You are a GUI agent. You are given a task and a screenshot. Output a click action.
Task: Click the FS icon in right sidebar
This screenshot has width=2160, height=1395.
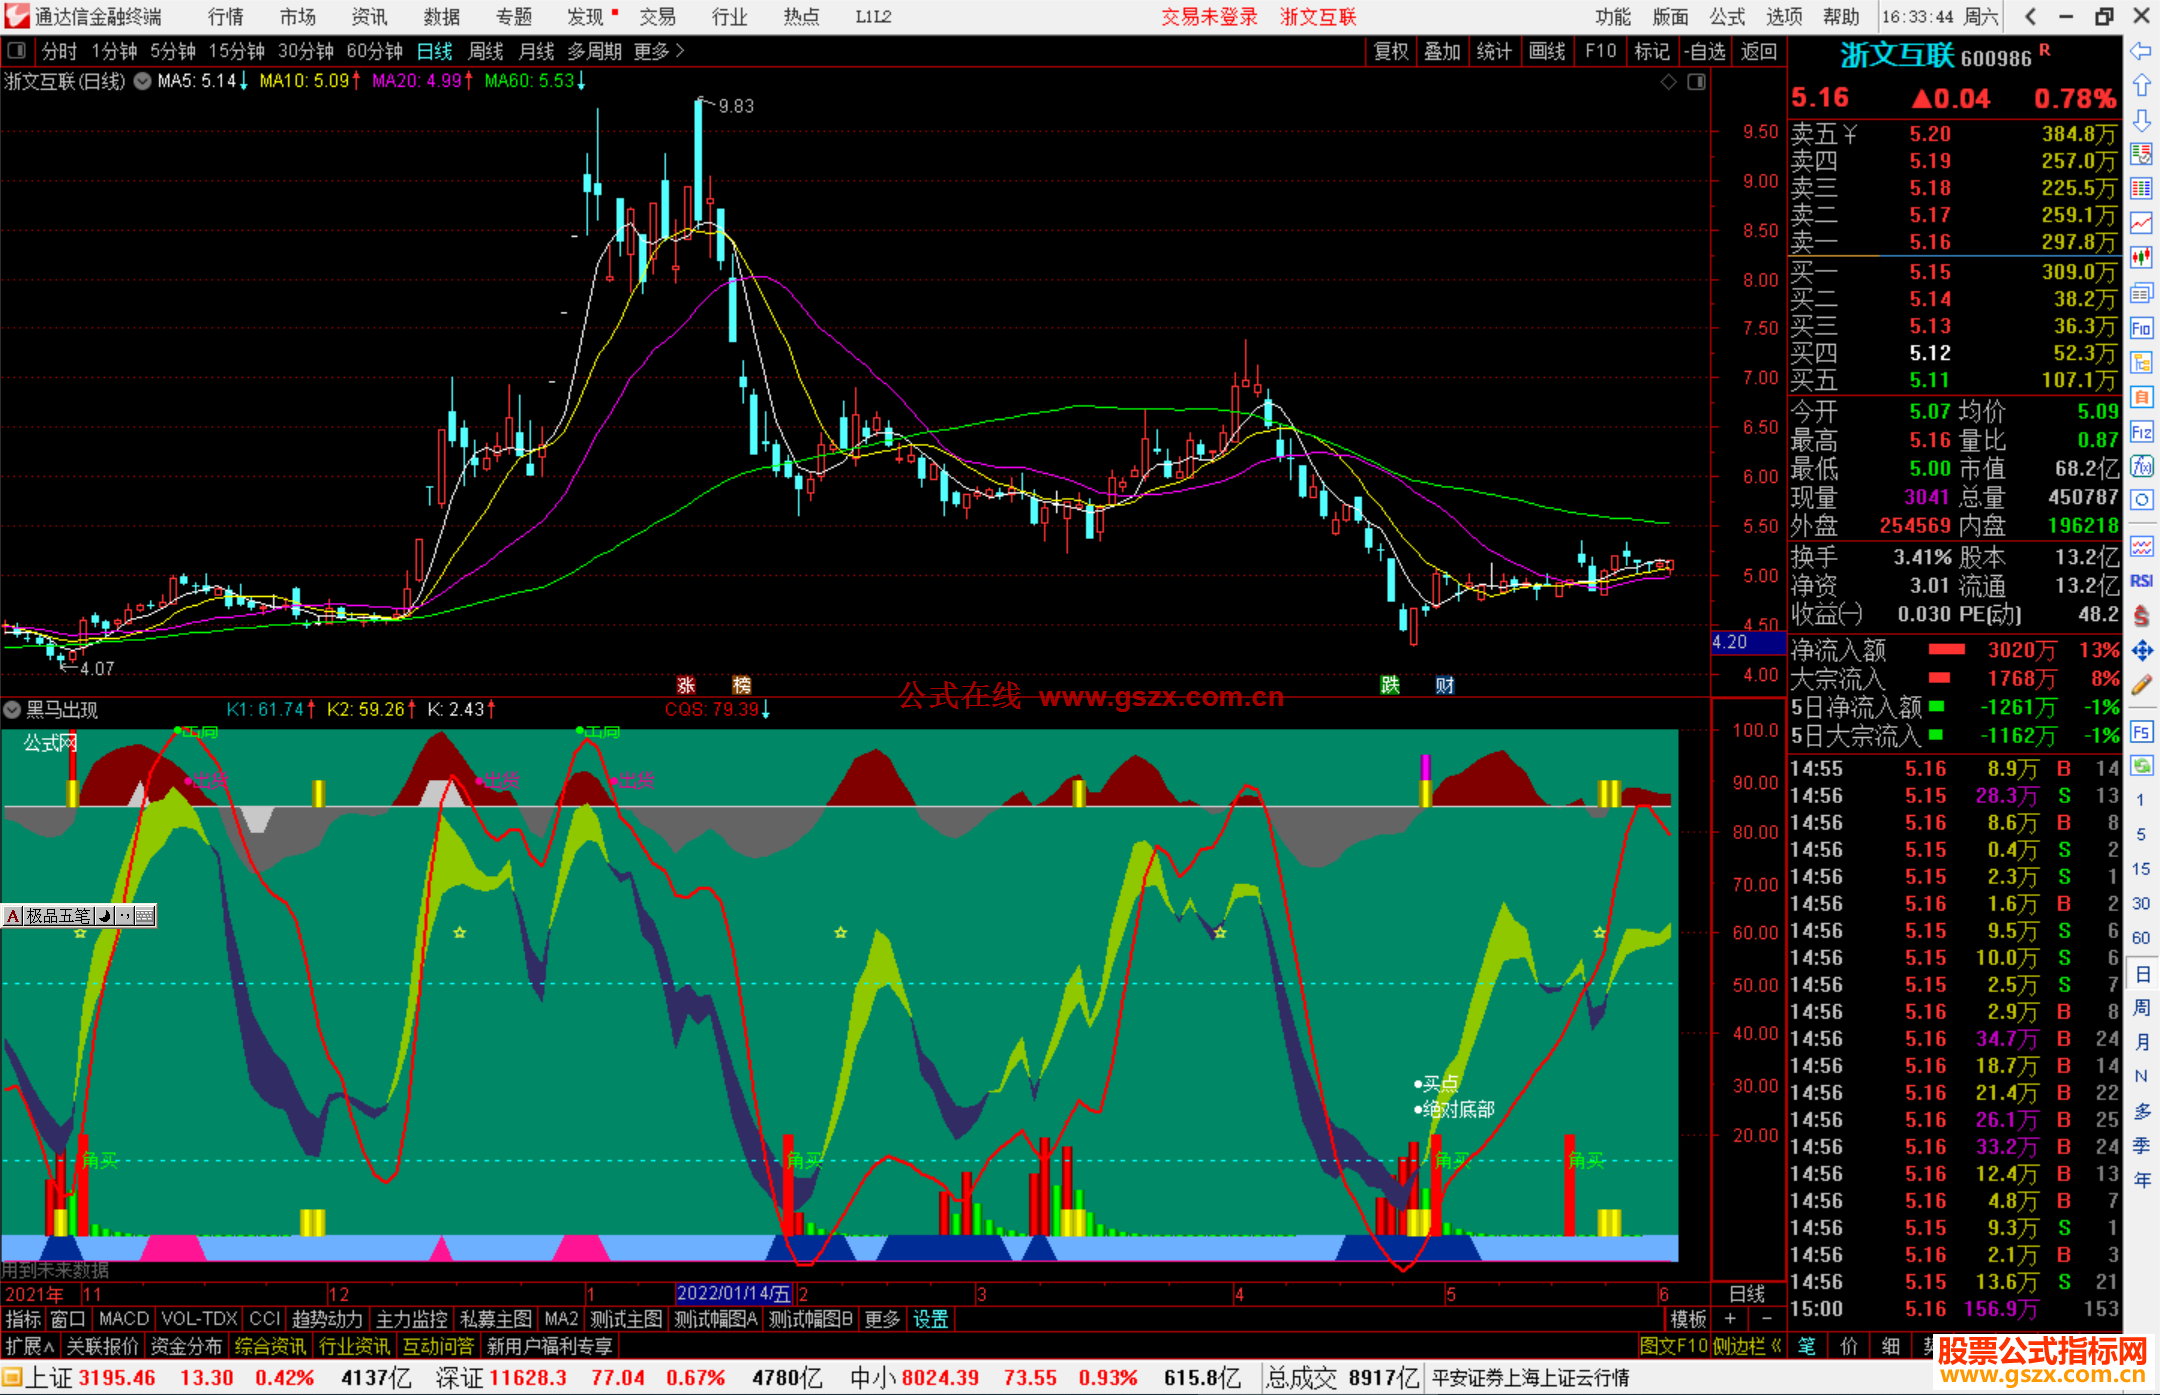(2141, 732)
